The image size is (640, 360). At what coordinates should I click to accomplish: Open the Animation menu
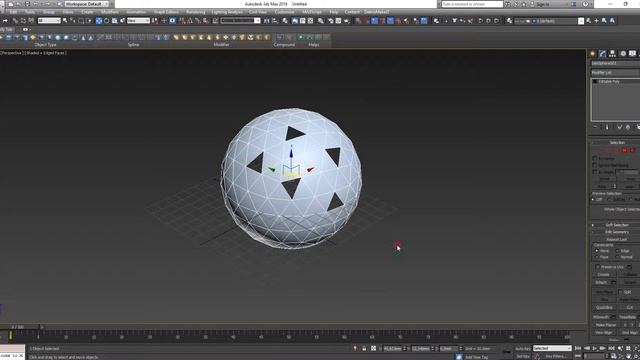point(136,12)
